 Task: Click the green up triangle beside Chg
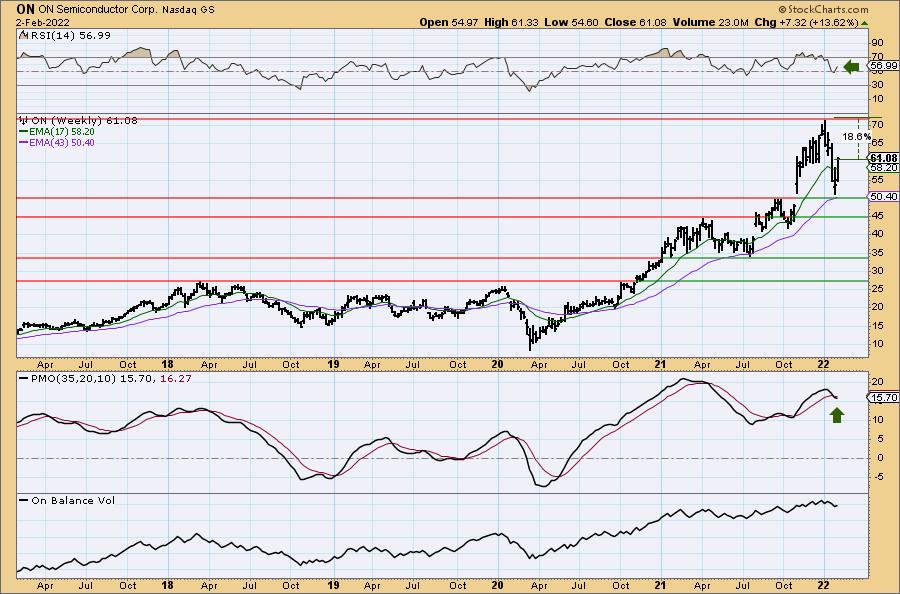pos(865,23)
